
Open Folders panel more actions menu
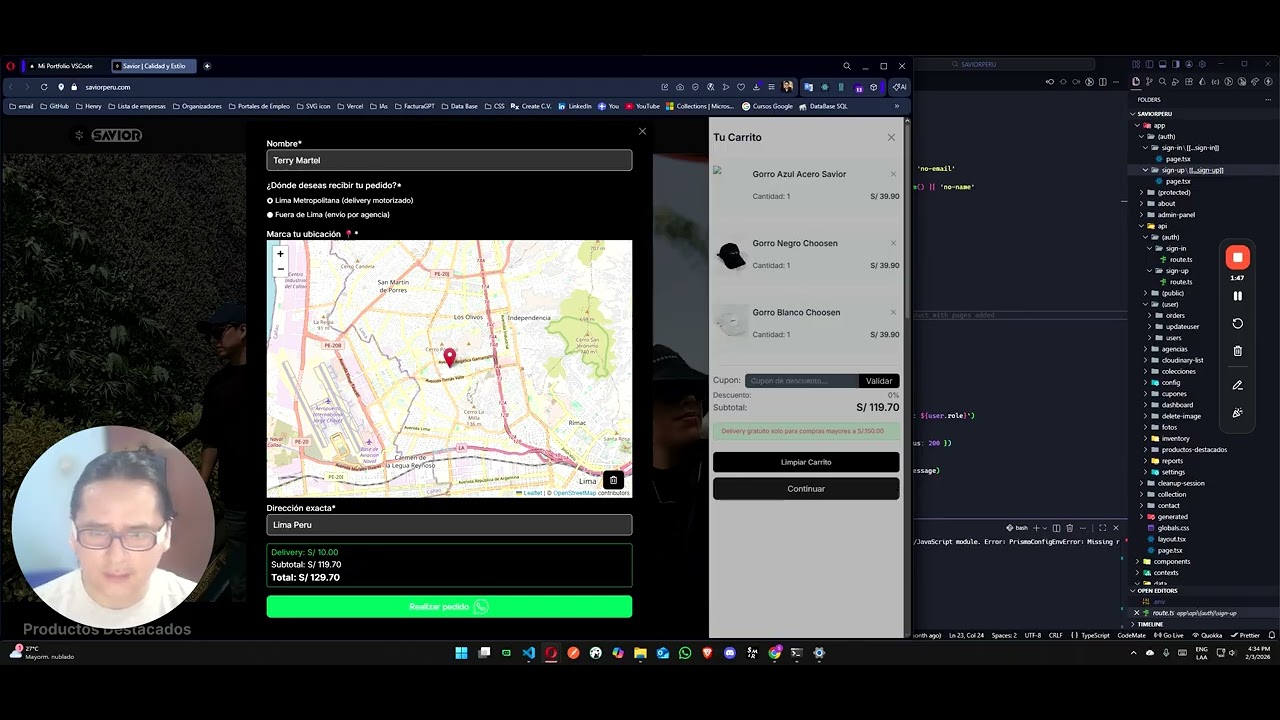click(1269, 99)
